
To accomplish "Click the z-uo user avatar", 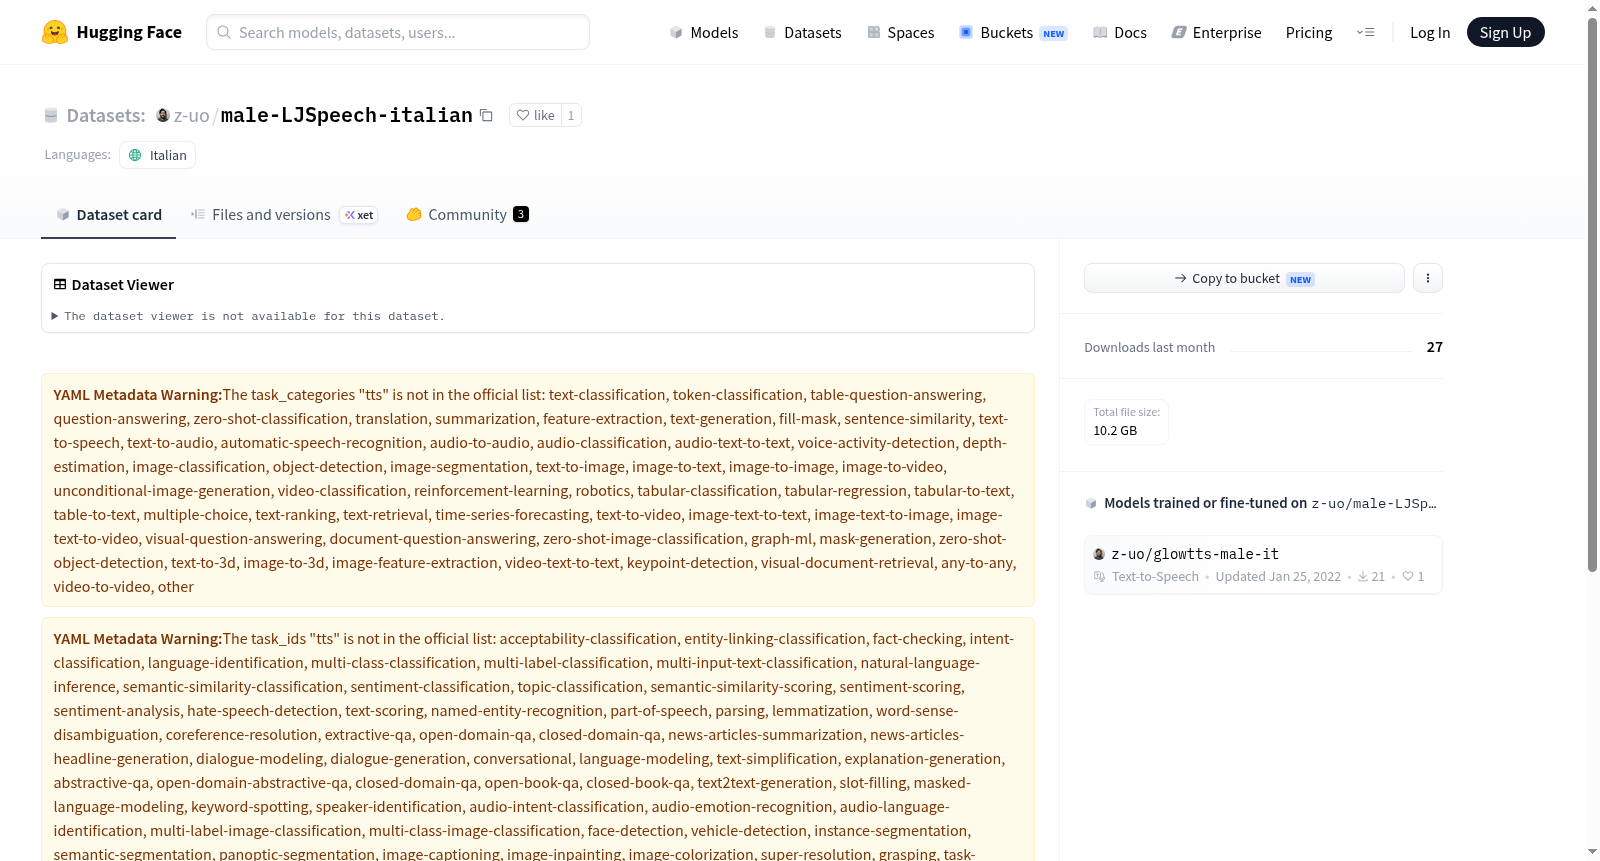I will (163, 115).
